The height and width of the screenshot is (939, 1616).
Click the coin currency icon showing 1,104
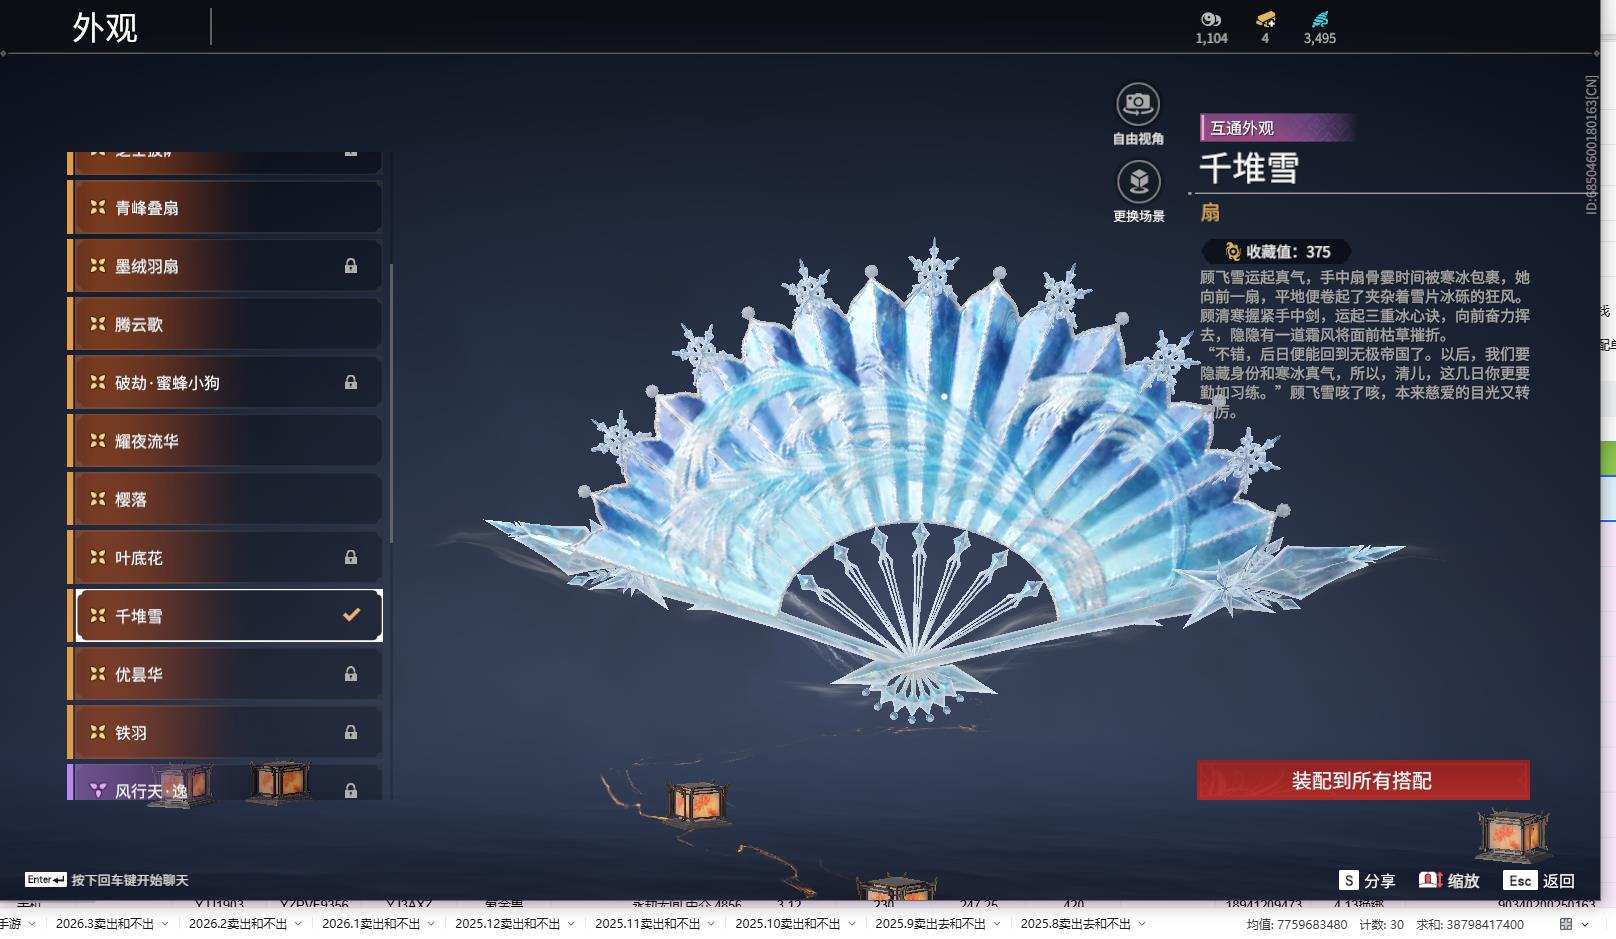pyautogui.click(x=1211, y=20)
